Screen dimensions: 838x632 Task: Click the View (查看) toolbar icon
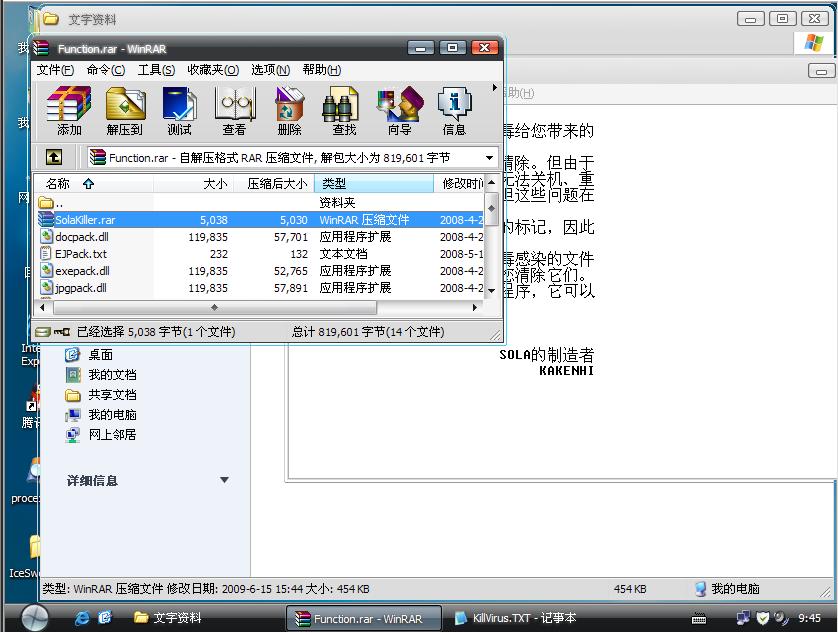(x=234, y=111)
